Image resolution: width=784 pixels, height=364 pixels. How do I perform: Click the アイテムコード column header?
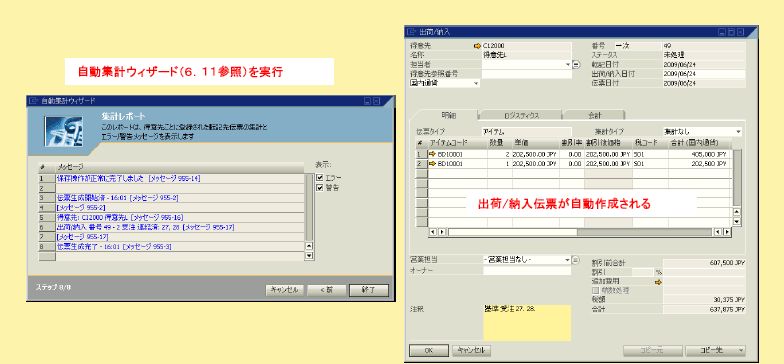(457, 143)
